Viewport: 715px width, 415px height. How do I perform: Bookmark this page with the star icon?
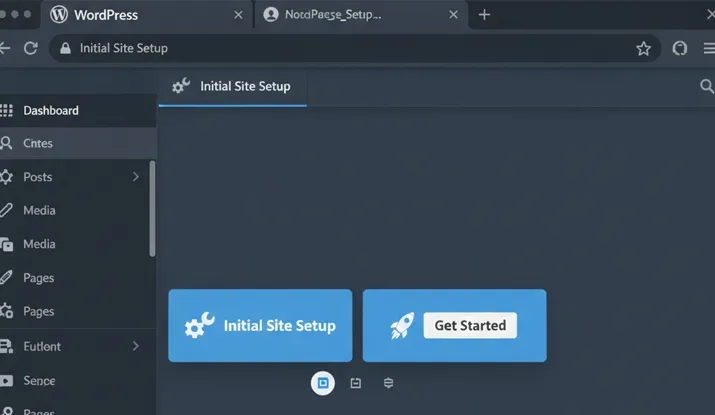tap(643, 48)
